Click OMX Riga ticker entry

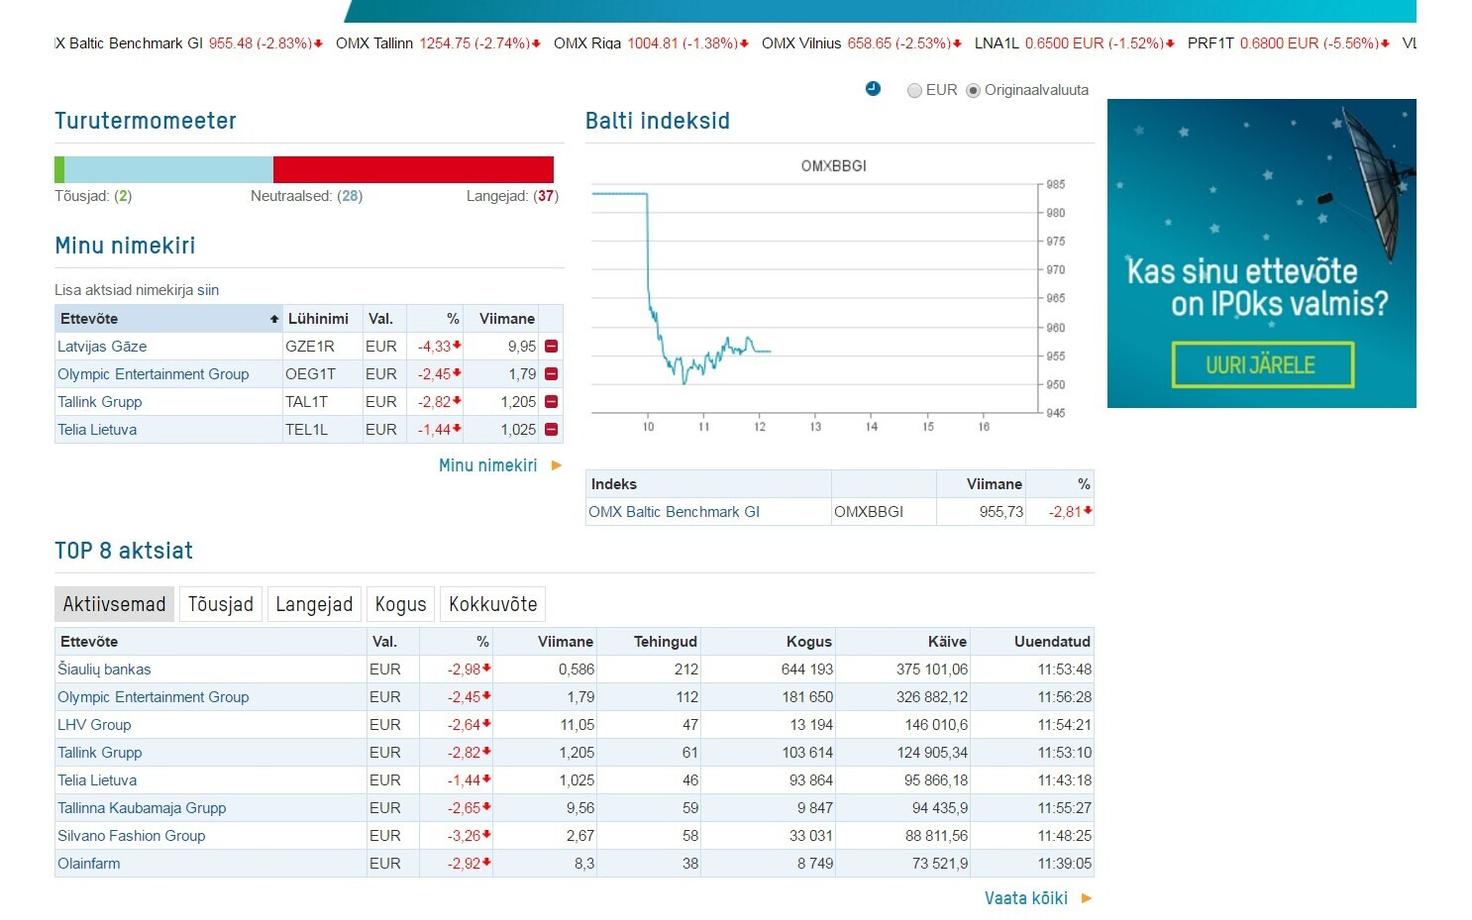[651, 43]
